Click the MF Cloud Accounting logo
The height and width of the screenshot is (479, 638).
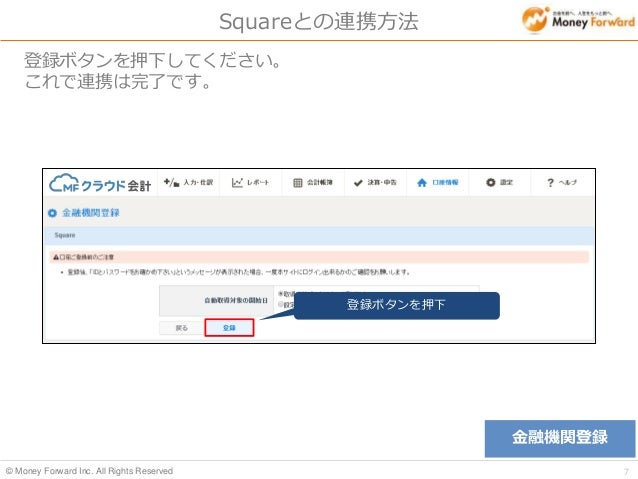100,184
